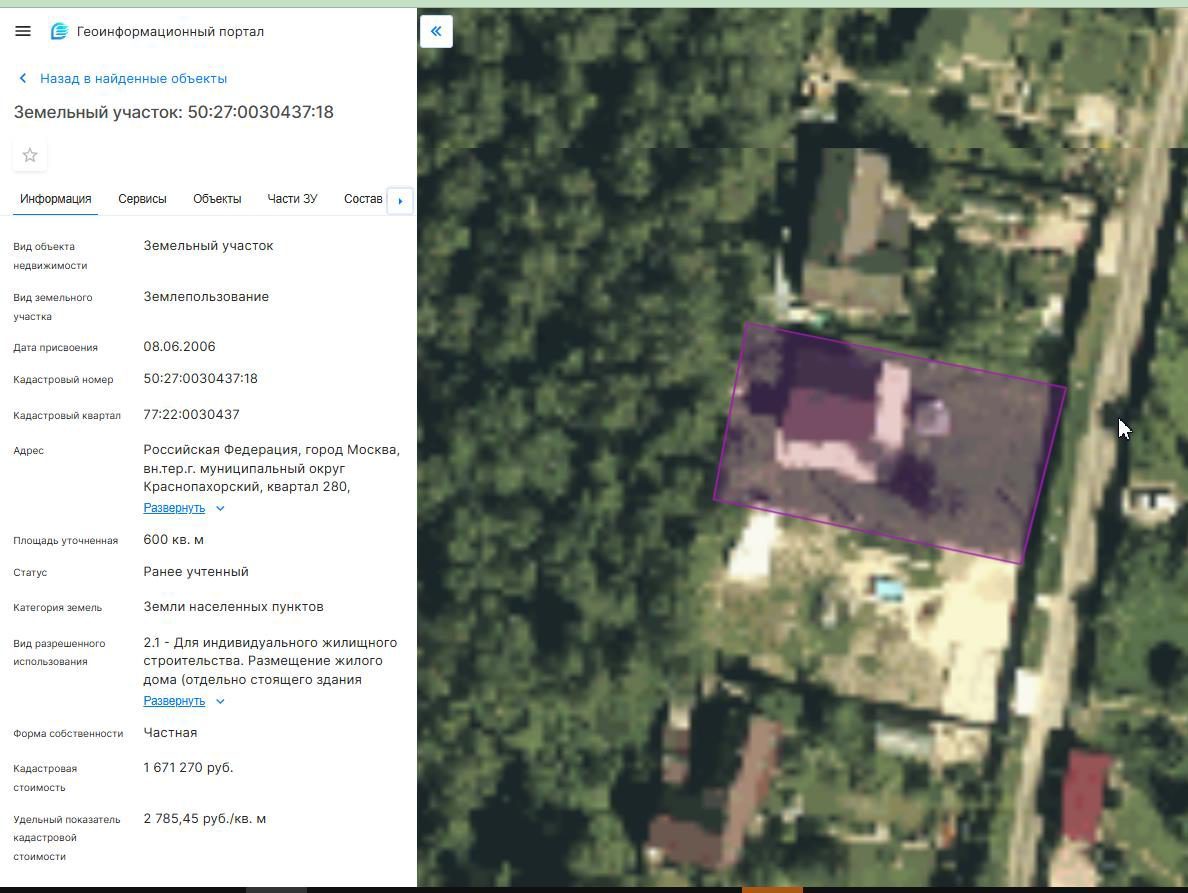Select the Информация tab
The image size is (1188, 893).
click(55, 199)
